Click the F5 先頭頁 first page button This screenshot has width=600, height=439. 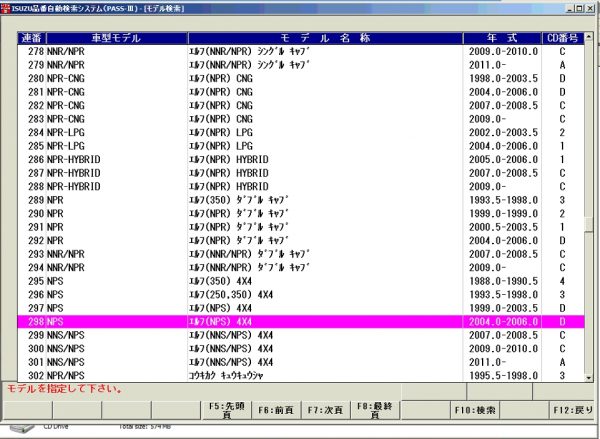[226, 410]
